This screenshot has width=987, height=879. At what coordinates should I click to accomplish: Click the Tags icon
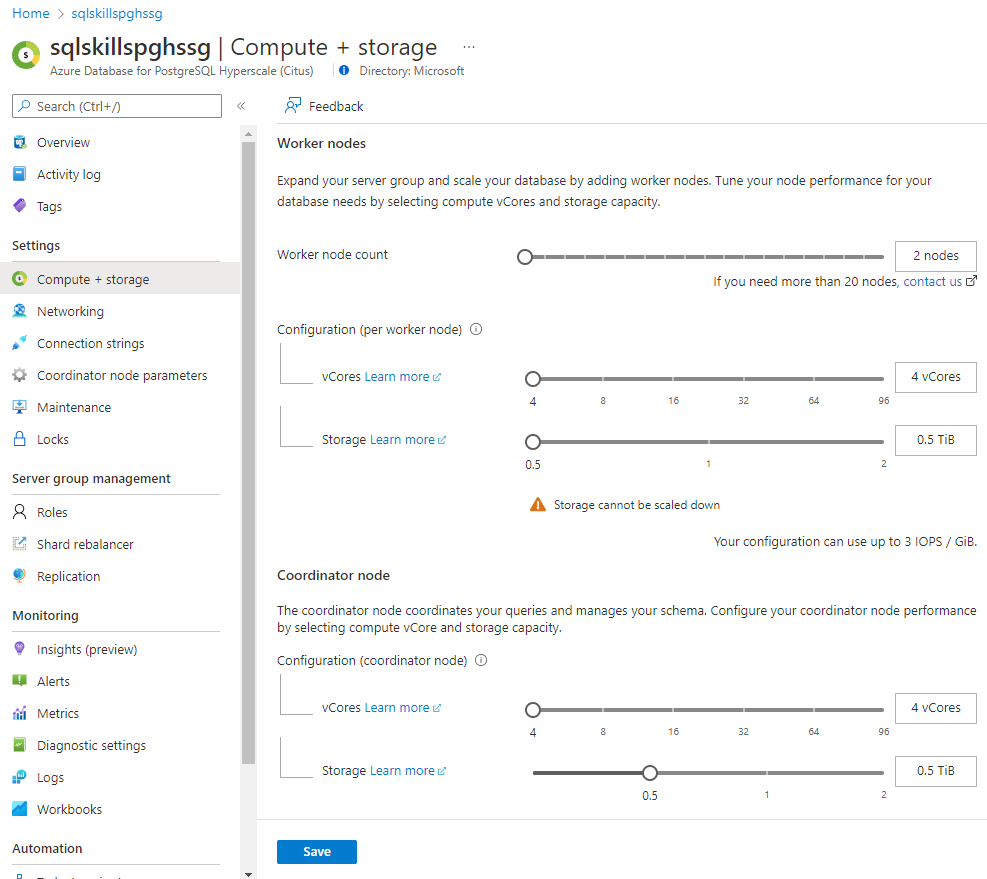(19, 206)
